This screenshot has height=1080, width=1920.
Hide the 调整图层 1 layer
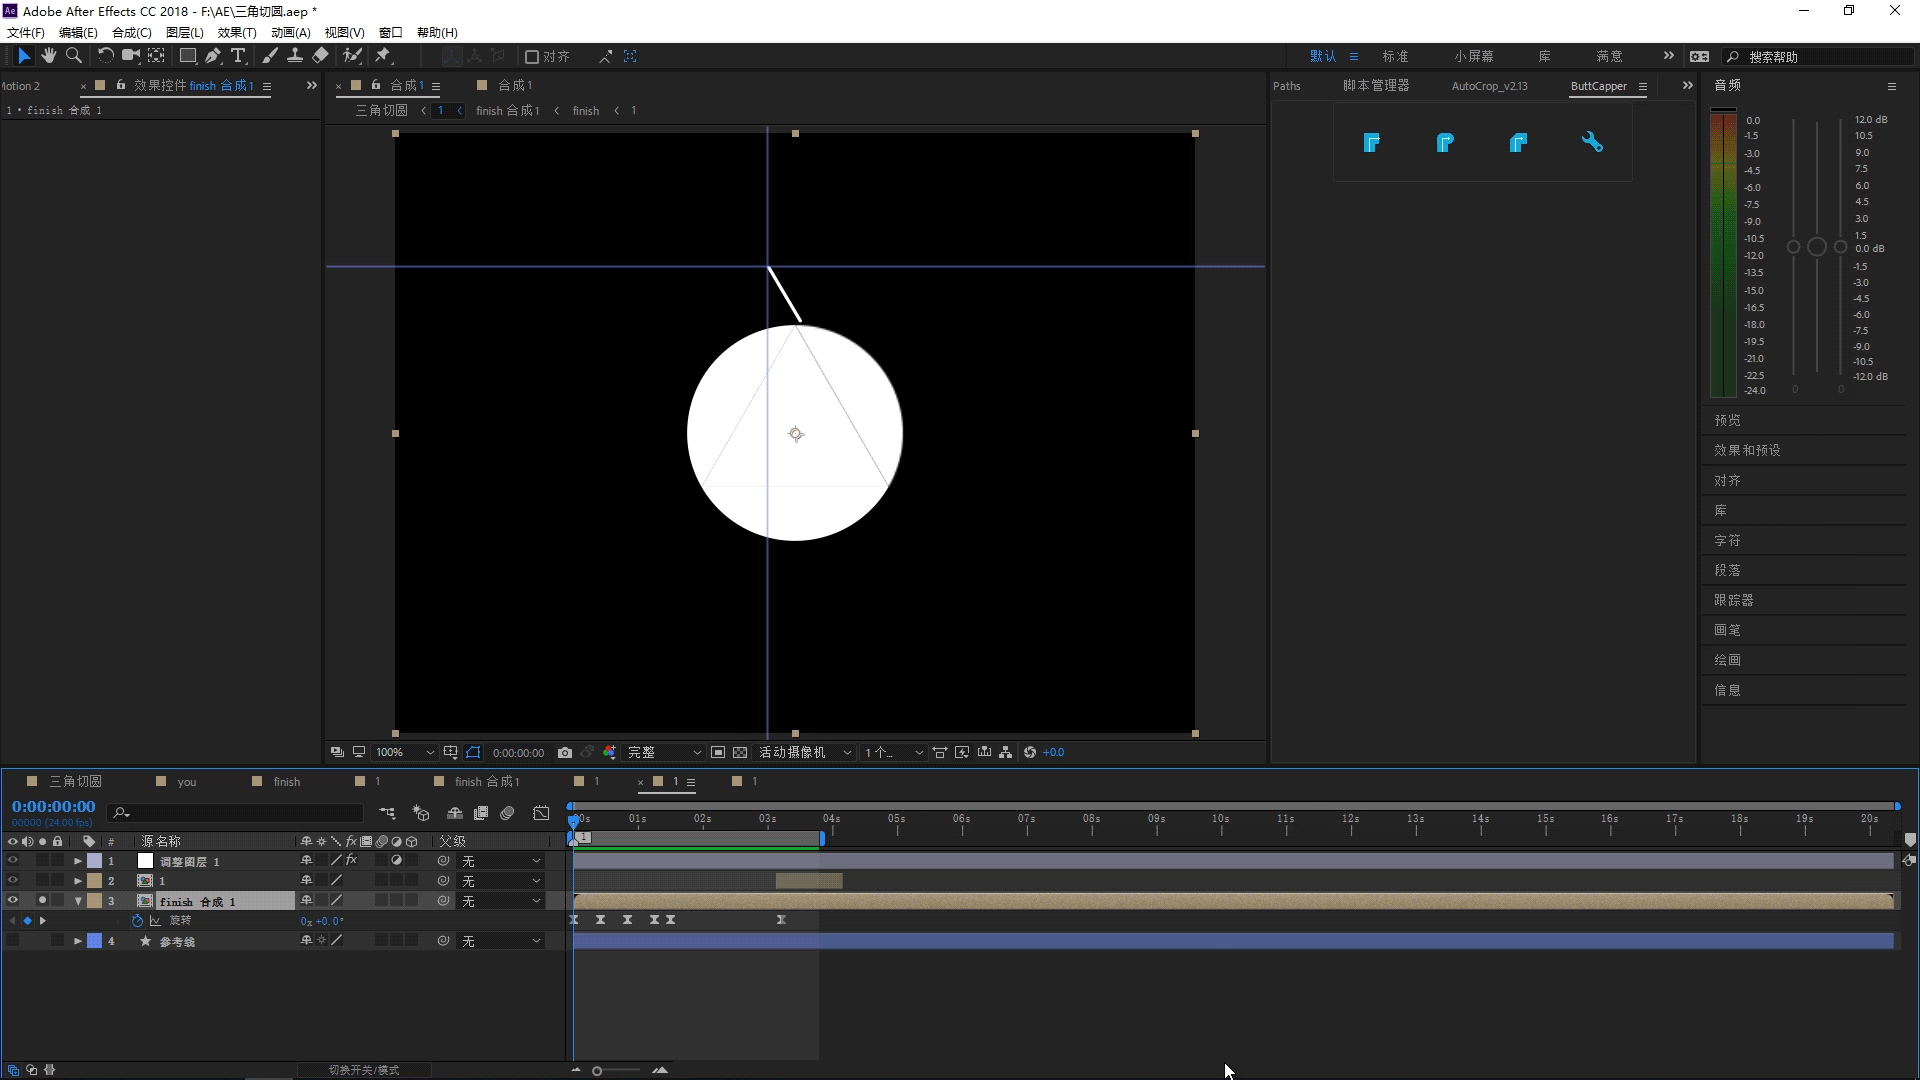(x=12, y=861)
